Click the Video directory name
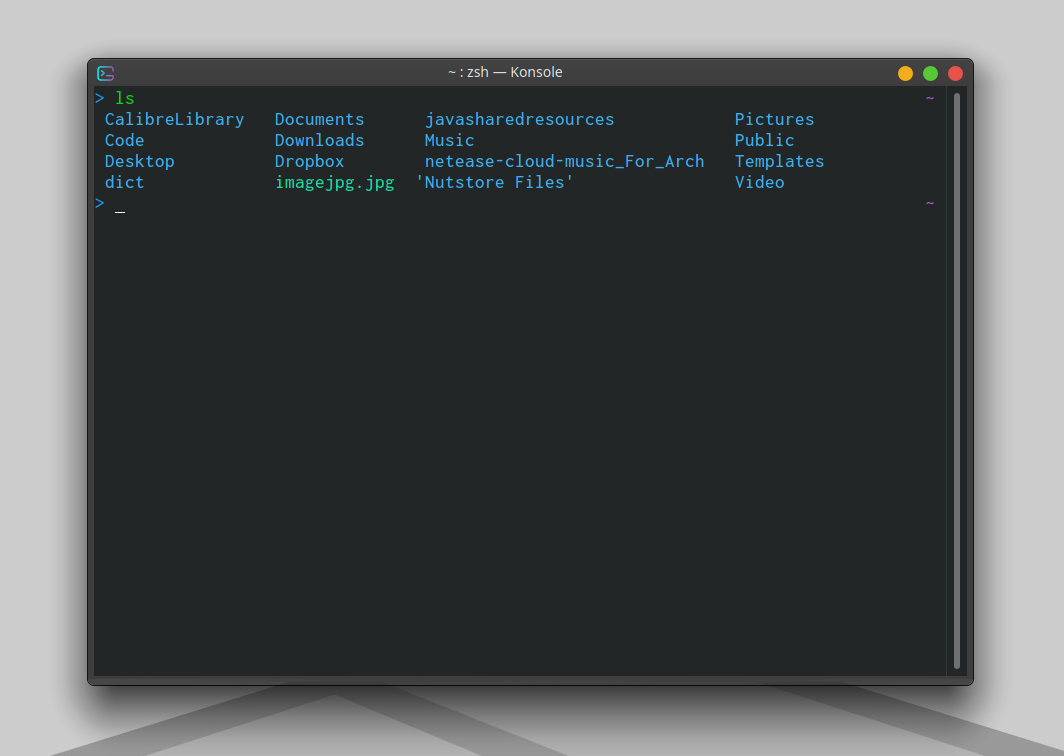This screenshot has height=756, width=1064. pyautogui.click(x=759, y=183)
